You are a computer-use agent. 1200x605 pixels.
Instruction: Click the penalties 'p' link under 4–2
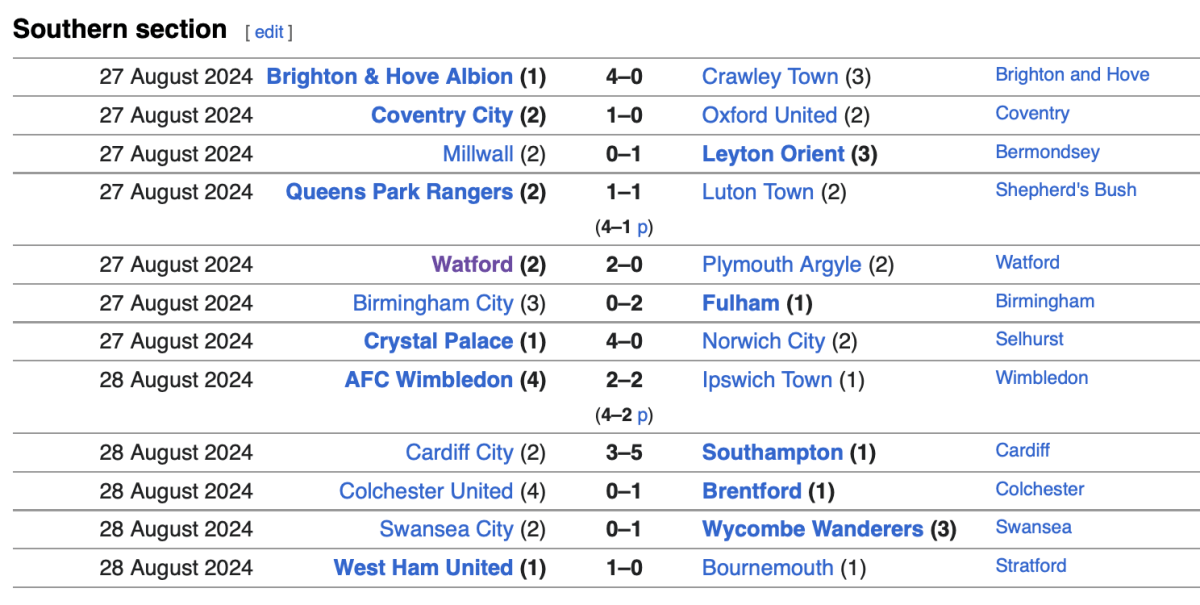tap(643, 415)
